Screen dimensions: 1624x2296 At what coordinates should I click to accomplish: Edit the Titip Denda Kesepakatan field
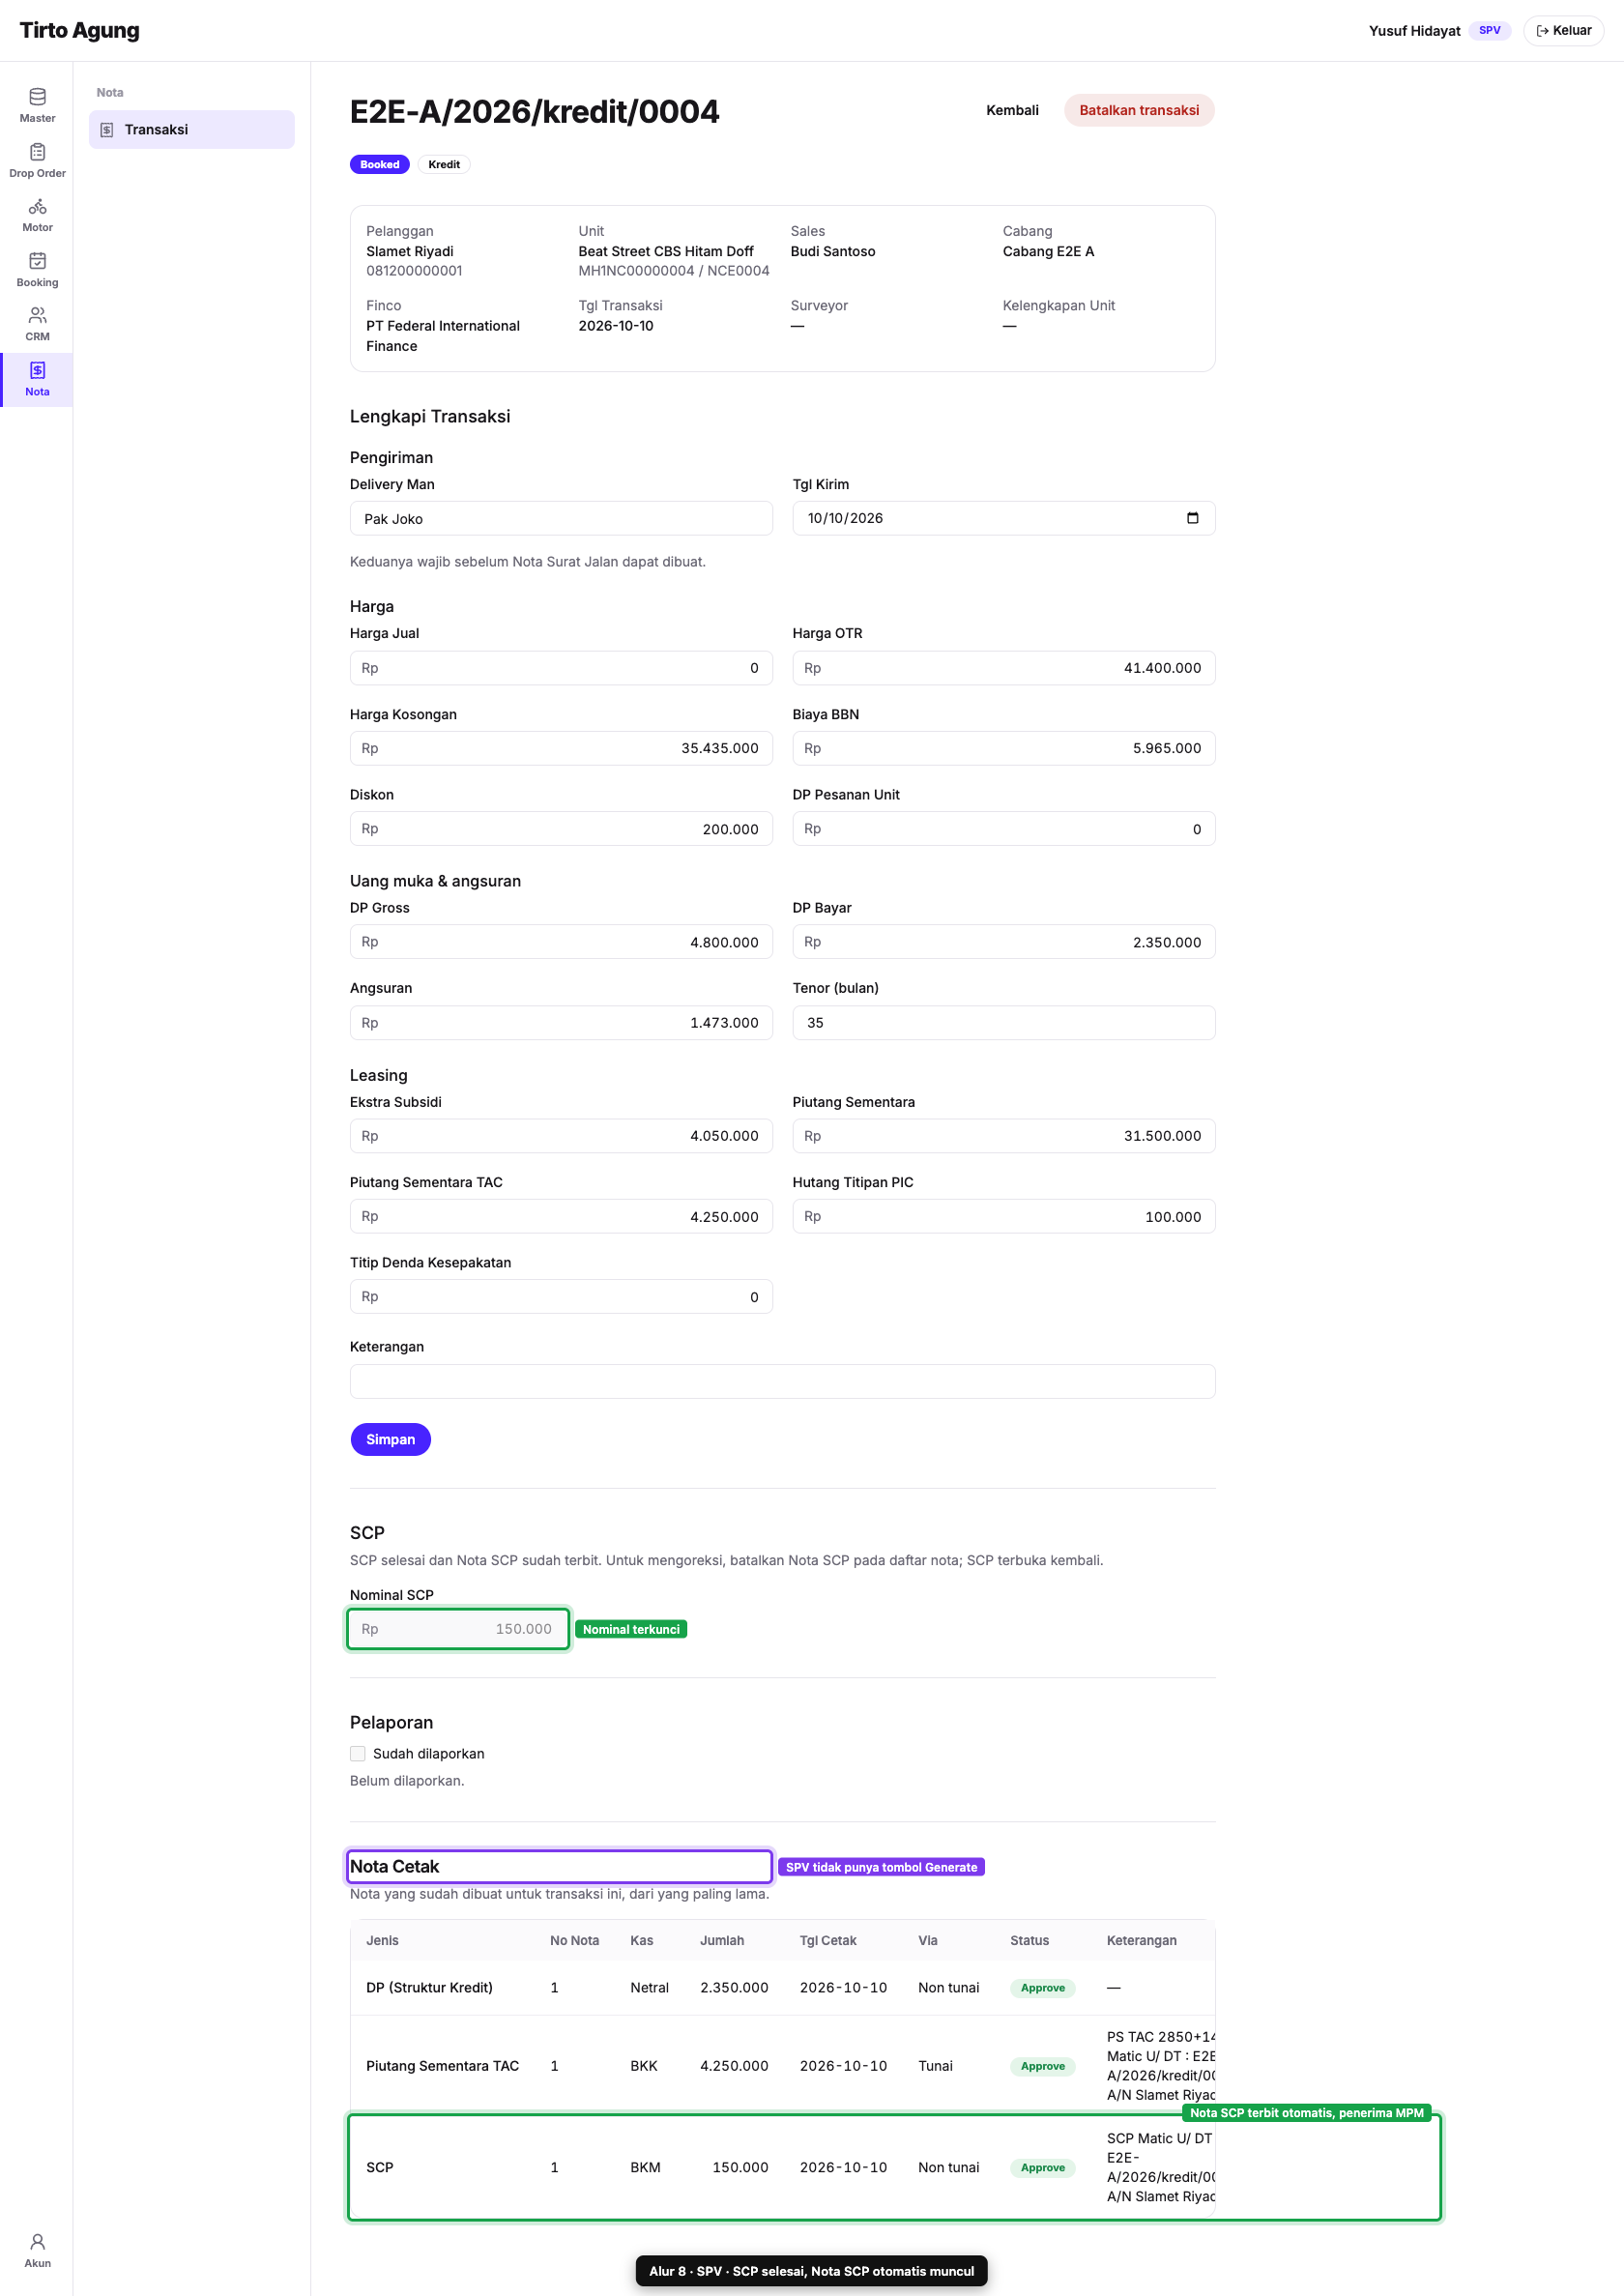(561, 1296)
